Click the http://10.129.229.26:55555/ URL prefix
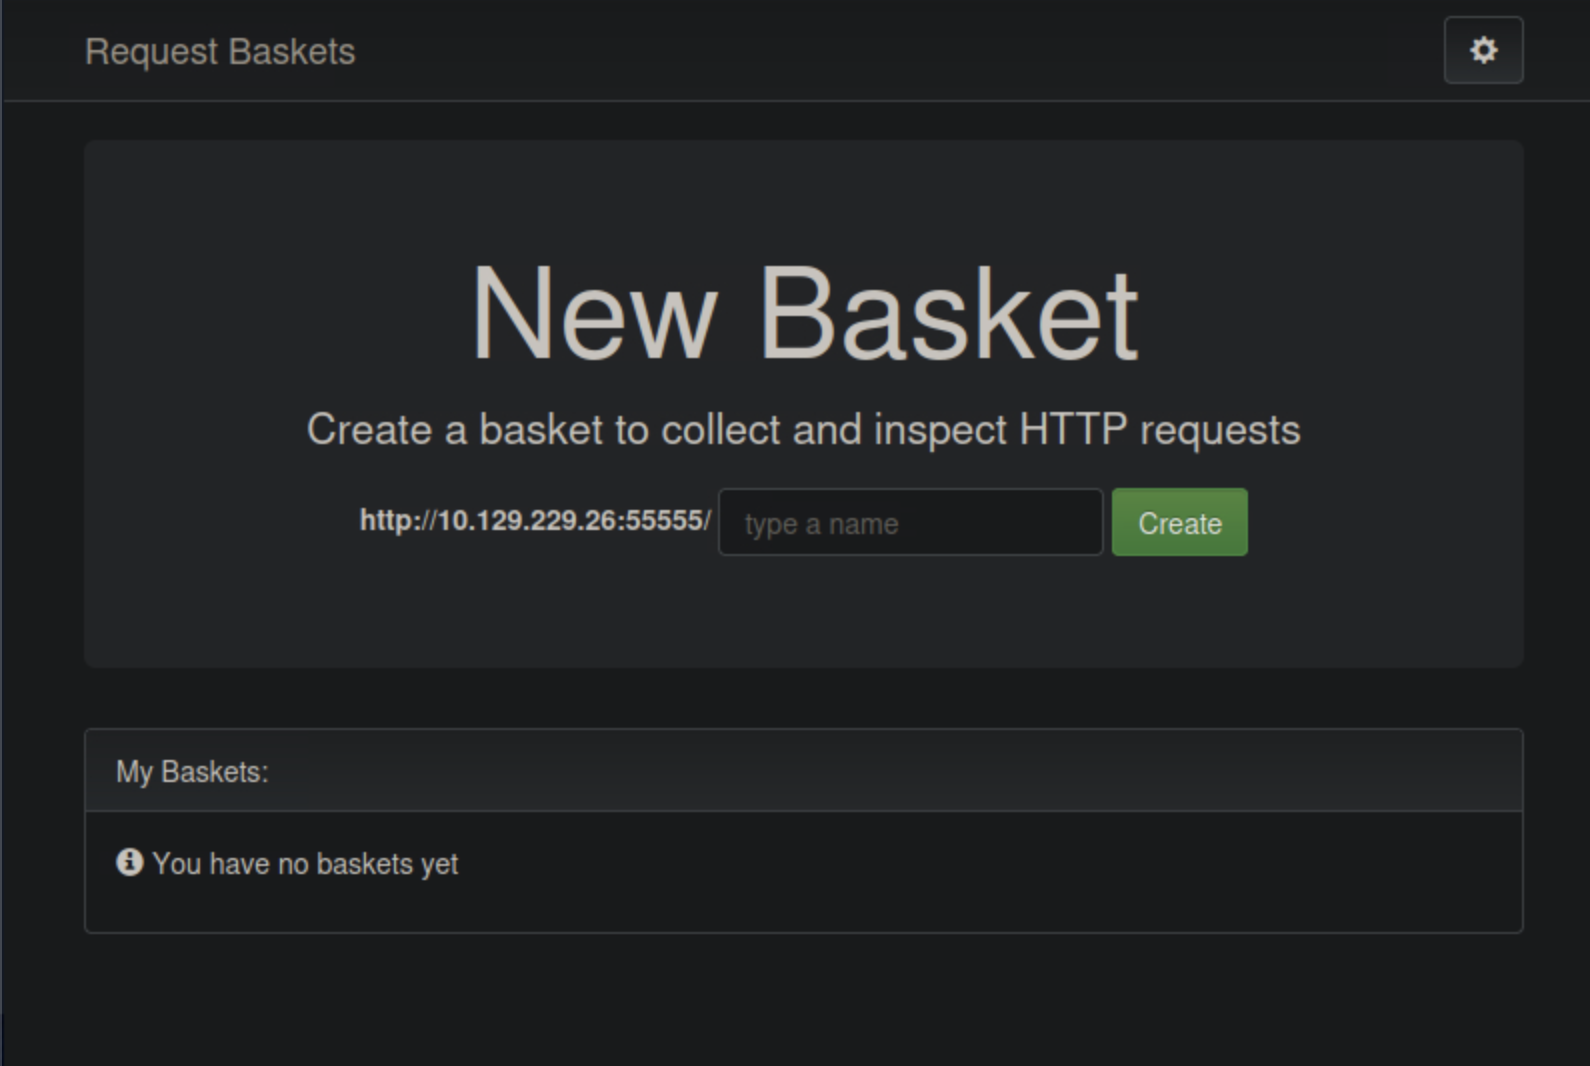The height and width of the screenshot is (1066, 1590). coord(534,521)
